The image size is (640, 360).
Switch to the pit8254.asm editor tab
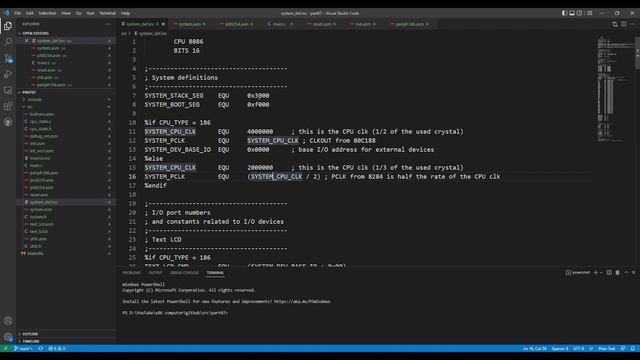click(x=237, y=24)
